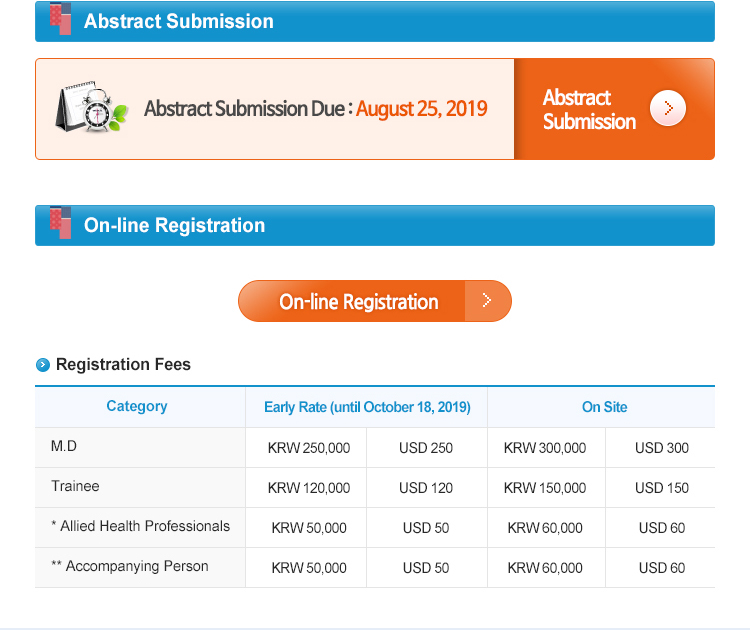
Task: Select the Abstract Submission section header
Action: pyautogui.click(x=375, y=22)
